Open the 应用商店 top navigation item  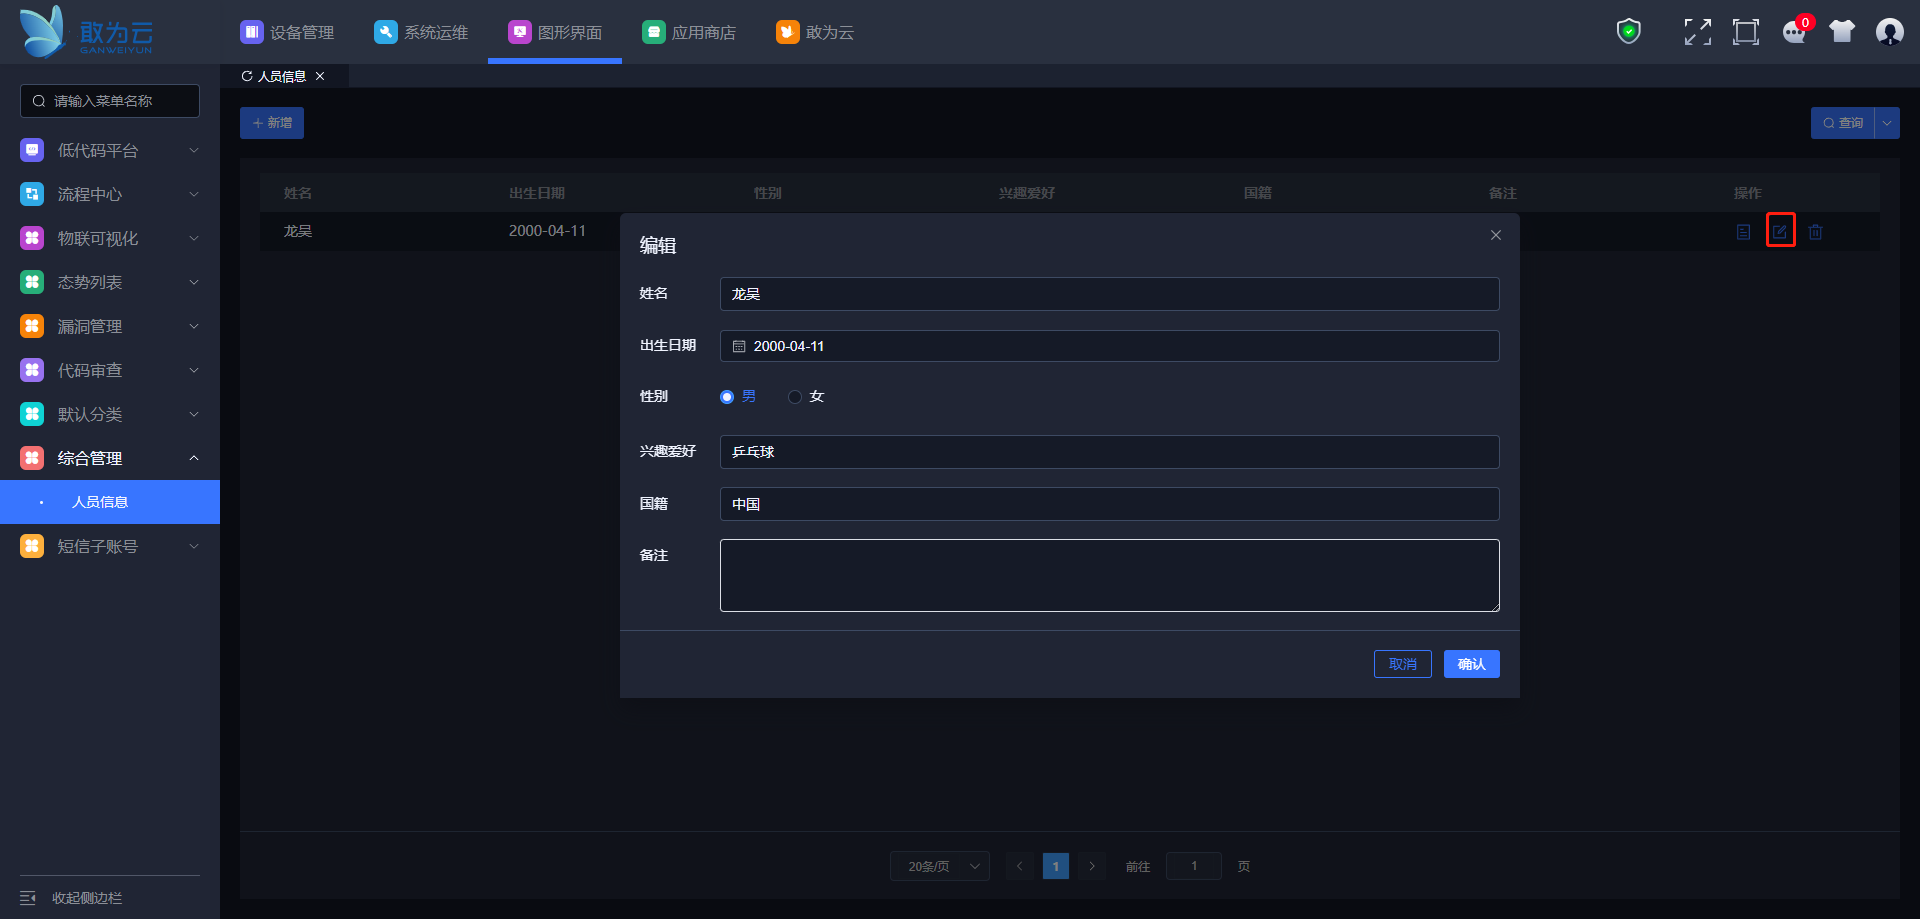coord(689,33)
